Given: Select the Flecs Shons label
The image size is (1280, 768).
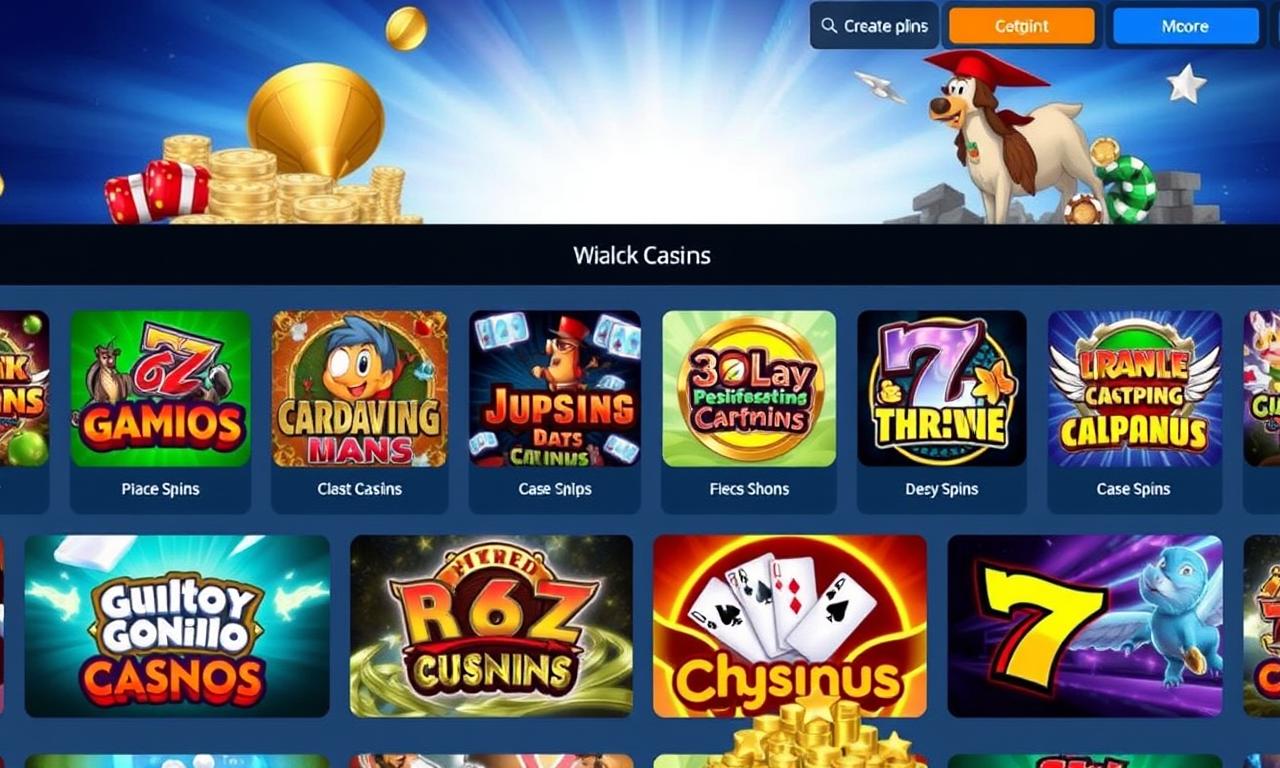Looking at the screenshot, I should [749, 489].
